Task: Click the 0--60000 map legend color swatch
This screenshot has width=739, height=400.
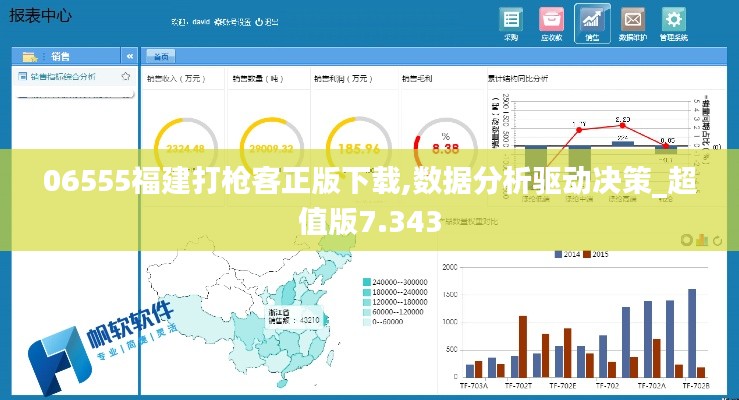Action: coord(365,322)
